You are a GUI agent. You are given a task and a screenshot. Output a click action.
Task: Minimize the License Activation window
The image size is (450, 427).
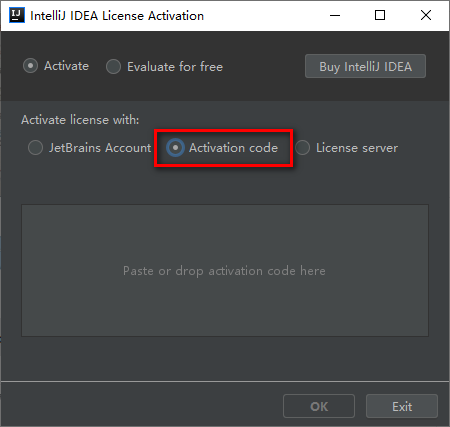pyautogui.click(x=335, y=15)
